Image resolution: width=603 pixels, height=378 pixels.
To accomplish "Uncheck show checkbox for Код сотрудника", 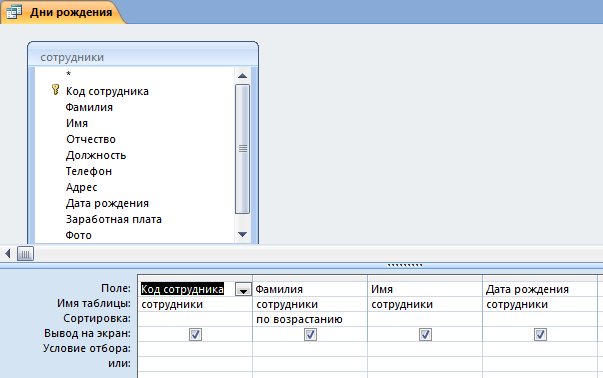I will tap(195, 335).
